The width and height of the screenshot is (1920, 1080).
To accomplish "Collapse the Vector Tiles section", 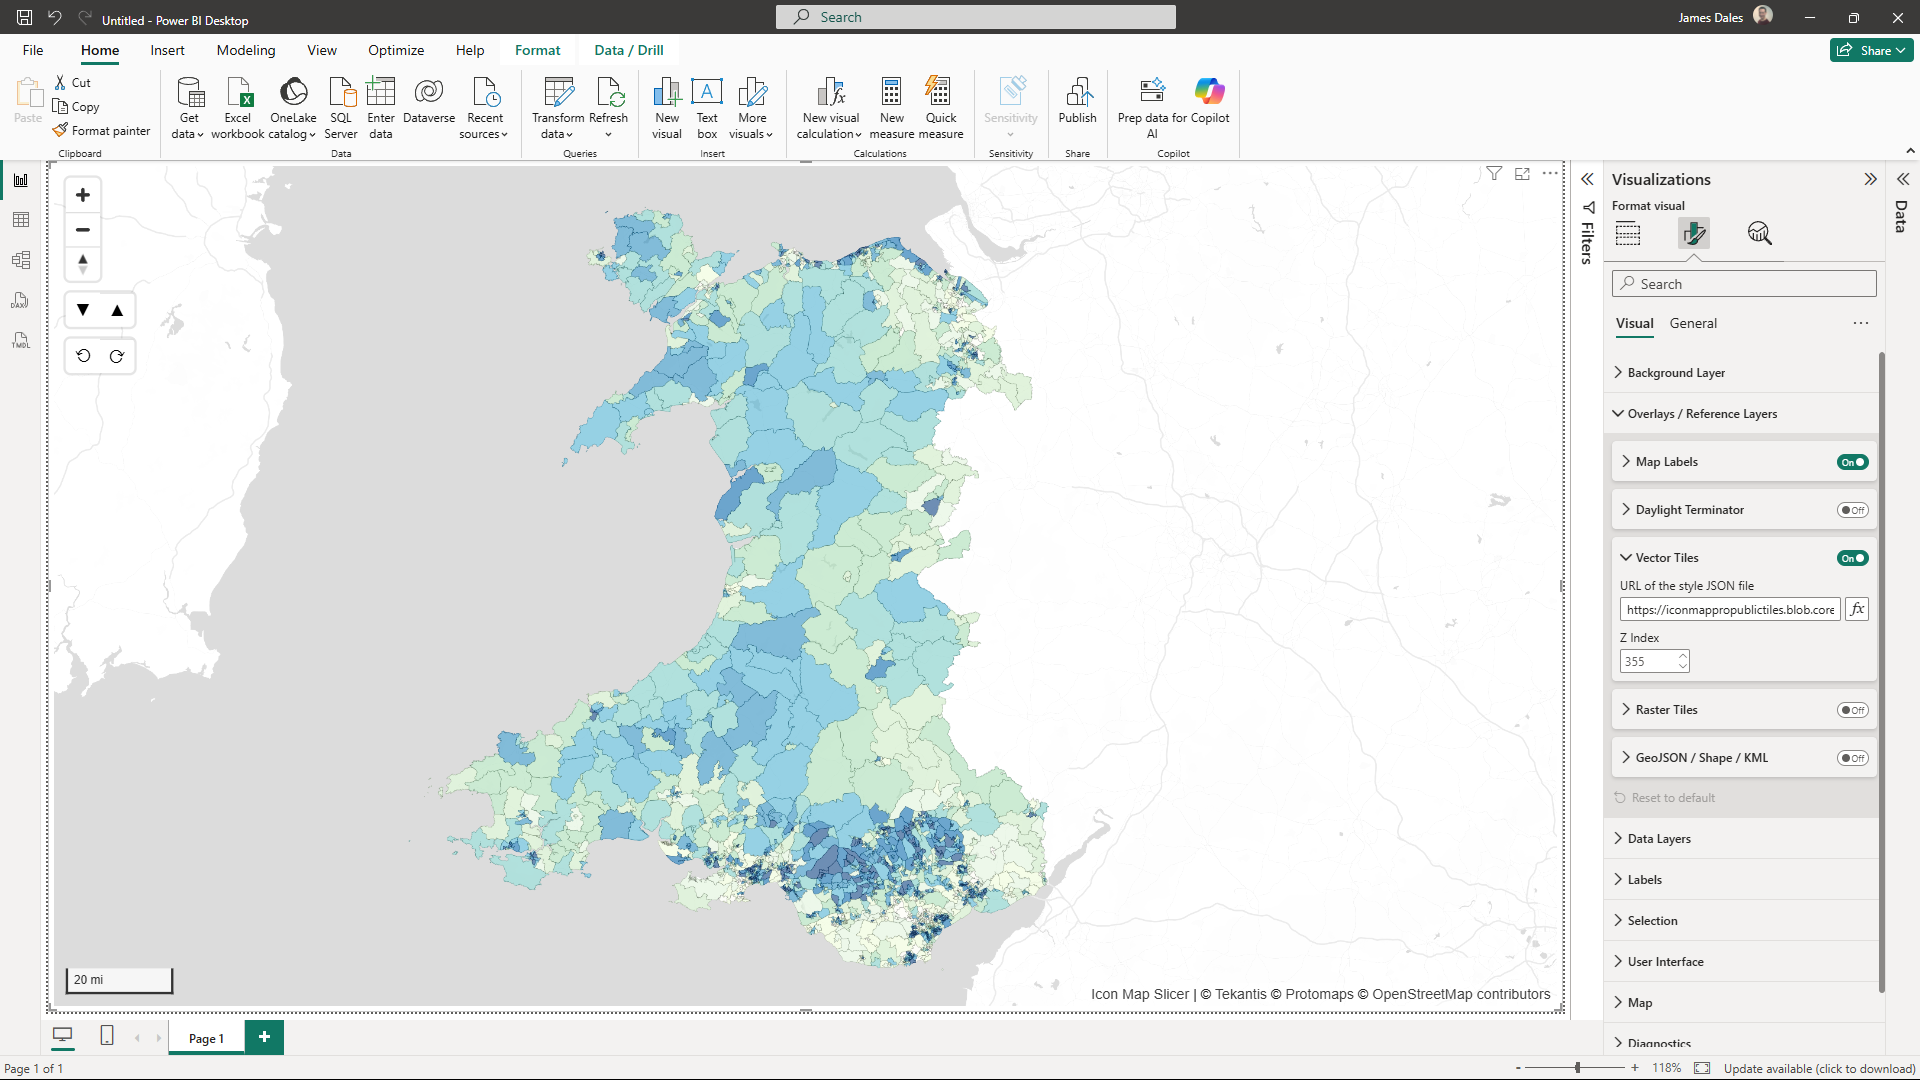I will 1624,557.
